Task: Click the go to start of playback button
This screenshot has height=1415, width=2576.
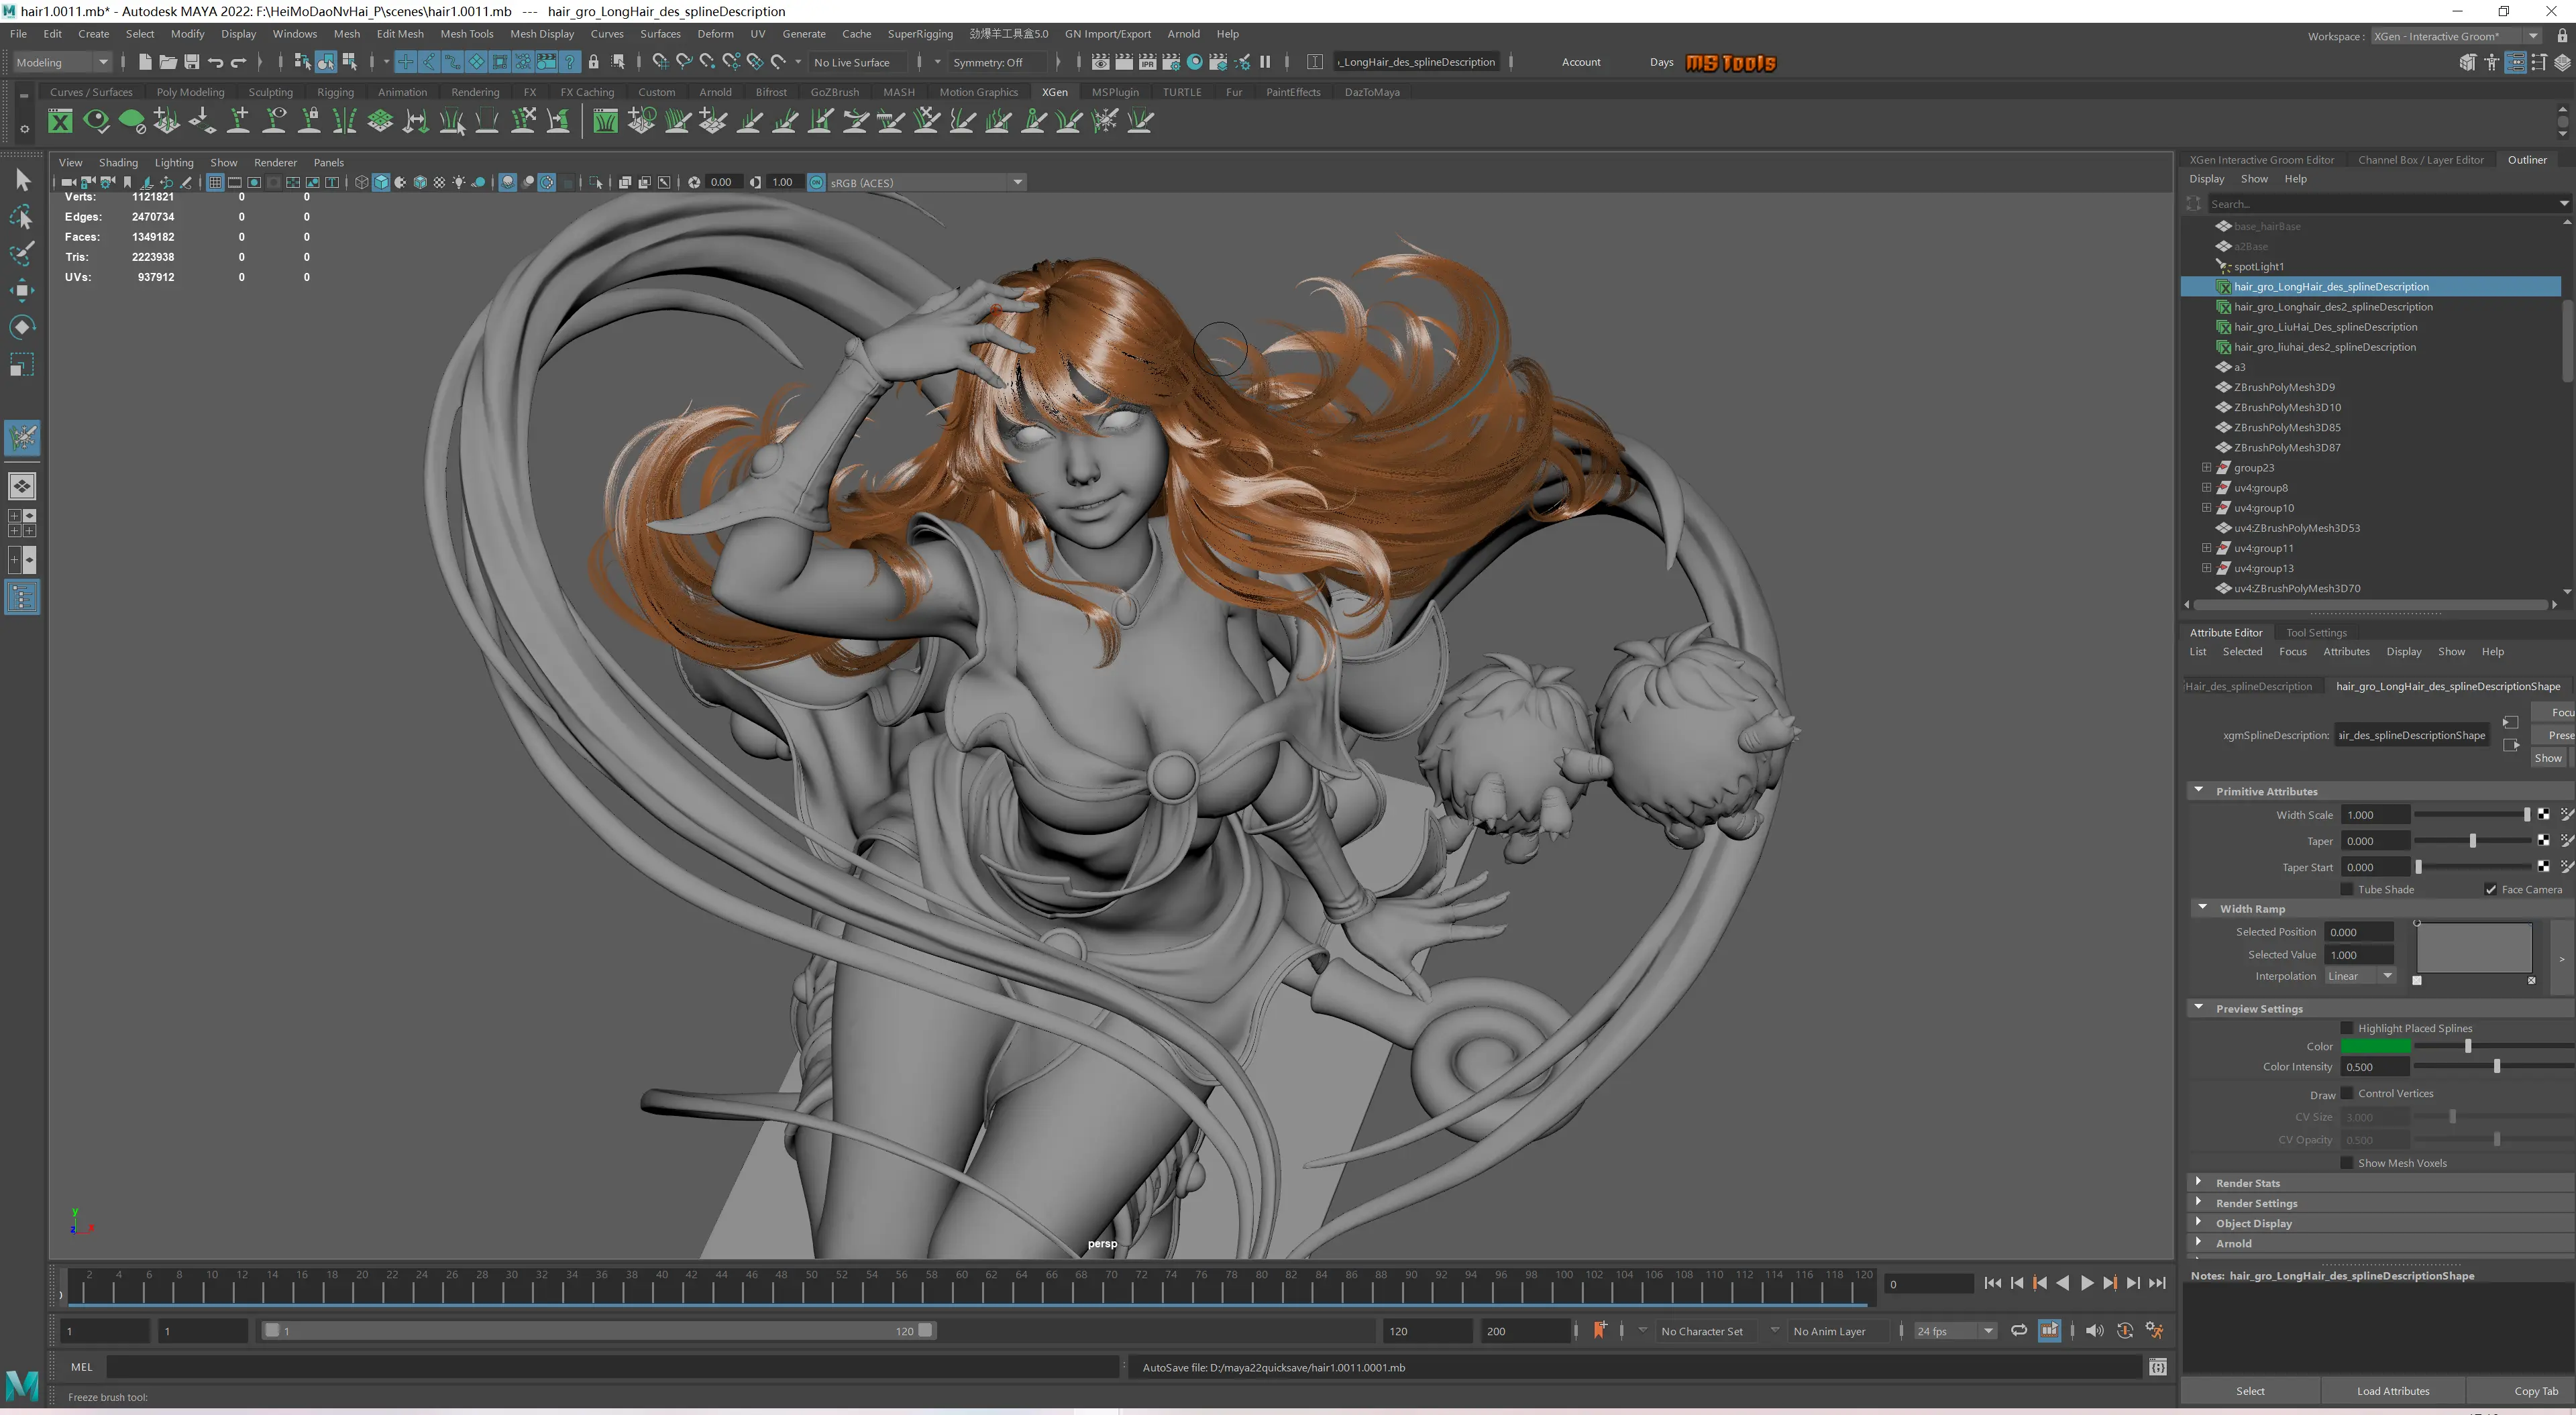Action: 1992,1283
